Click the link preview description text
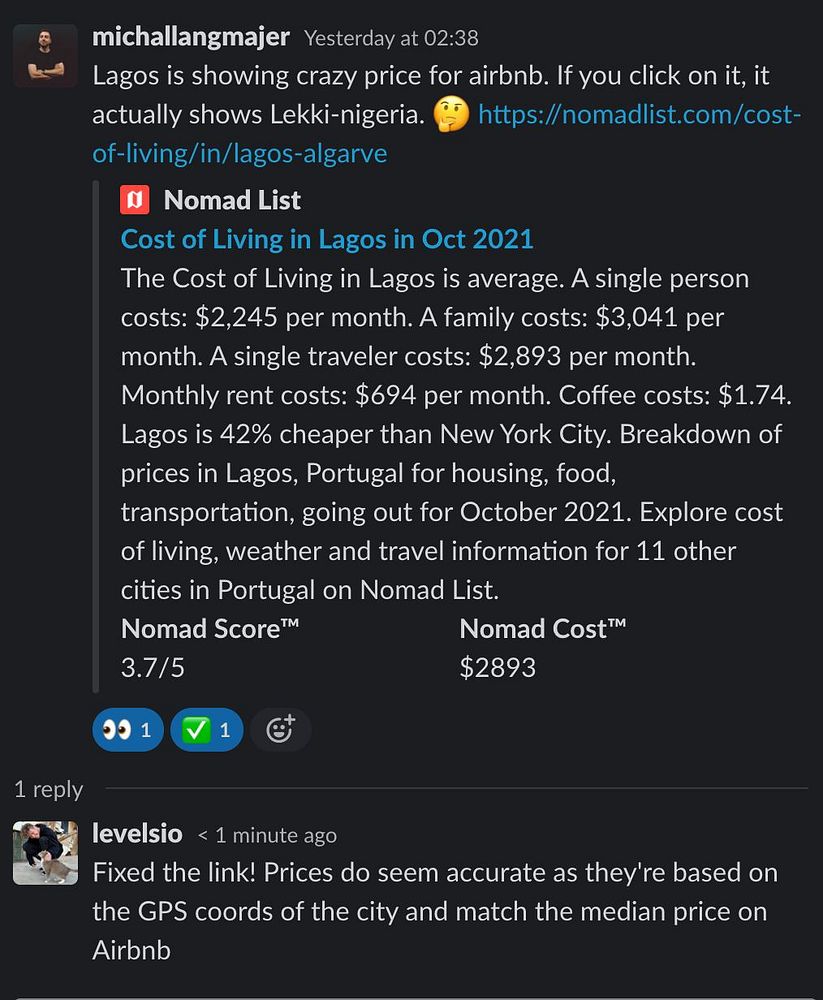The image size is (823, 1000). (456, 434)
